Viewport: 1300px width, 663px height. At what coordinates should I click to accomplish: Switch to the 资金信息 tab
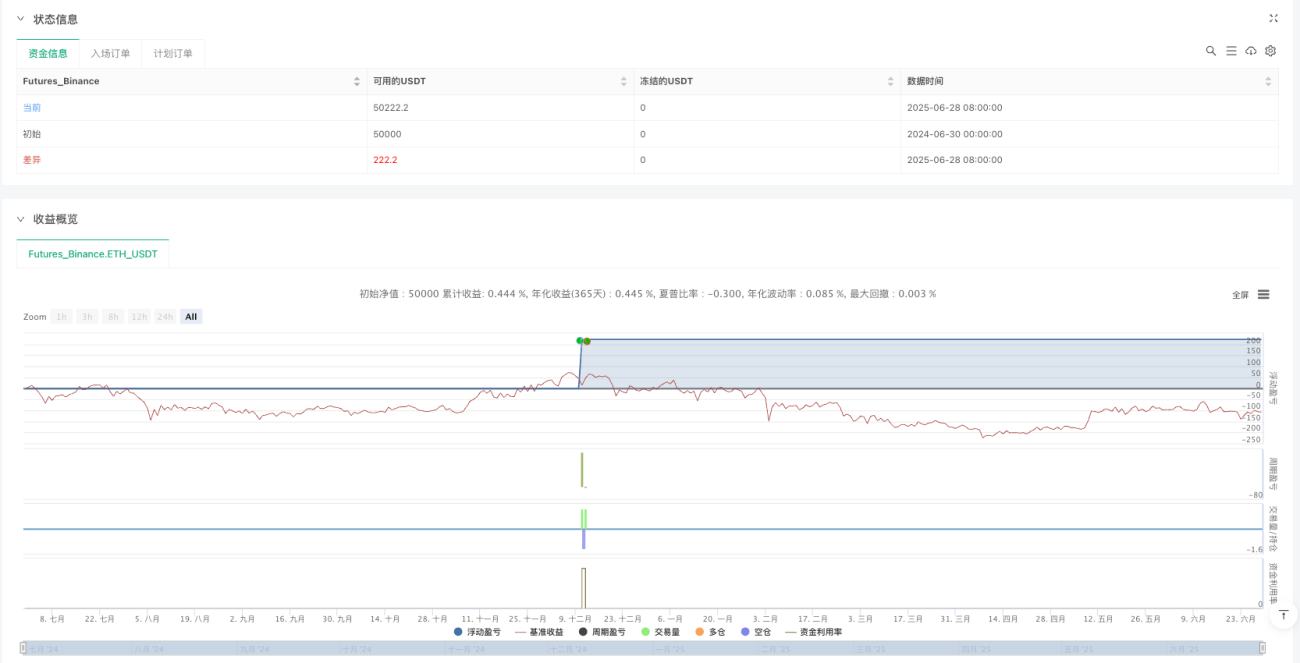[48, 54]
